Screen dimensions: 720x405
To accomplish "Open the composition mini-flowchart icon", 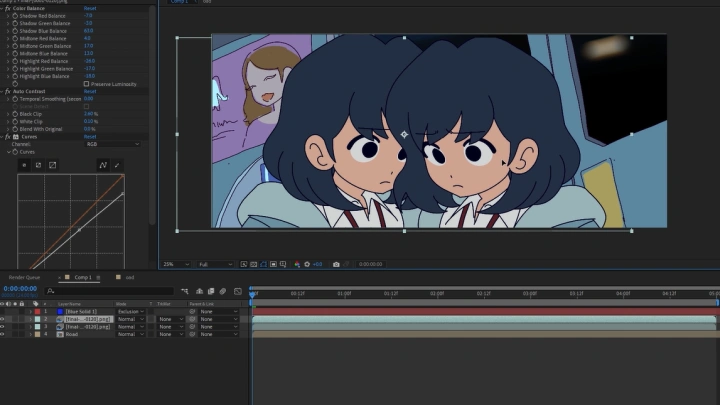I will pos(185,291).
